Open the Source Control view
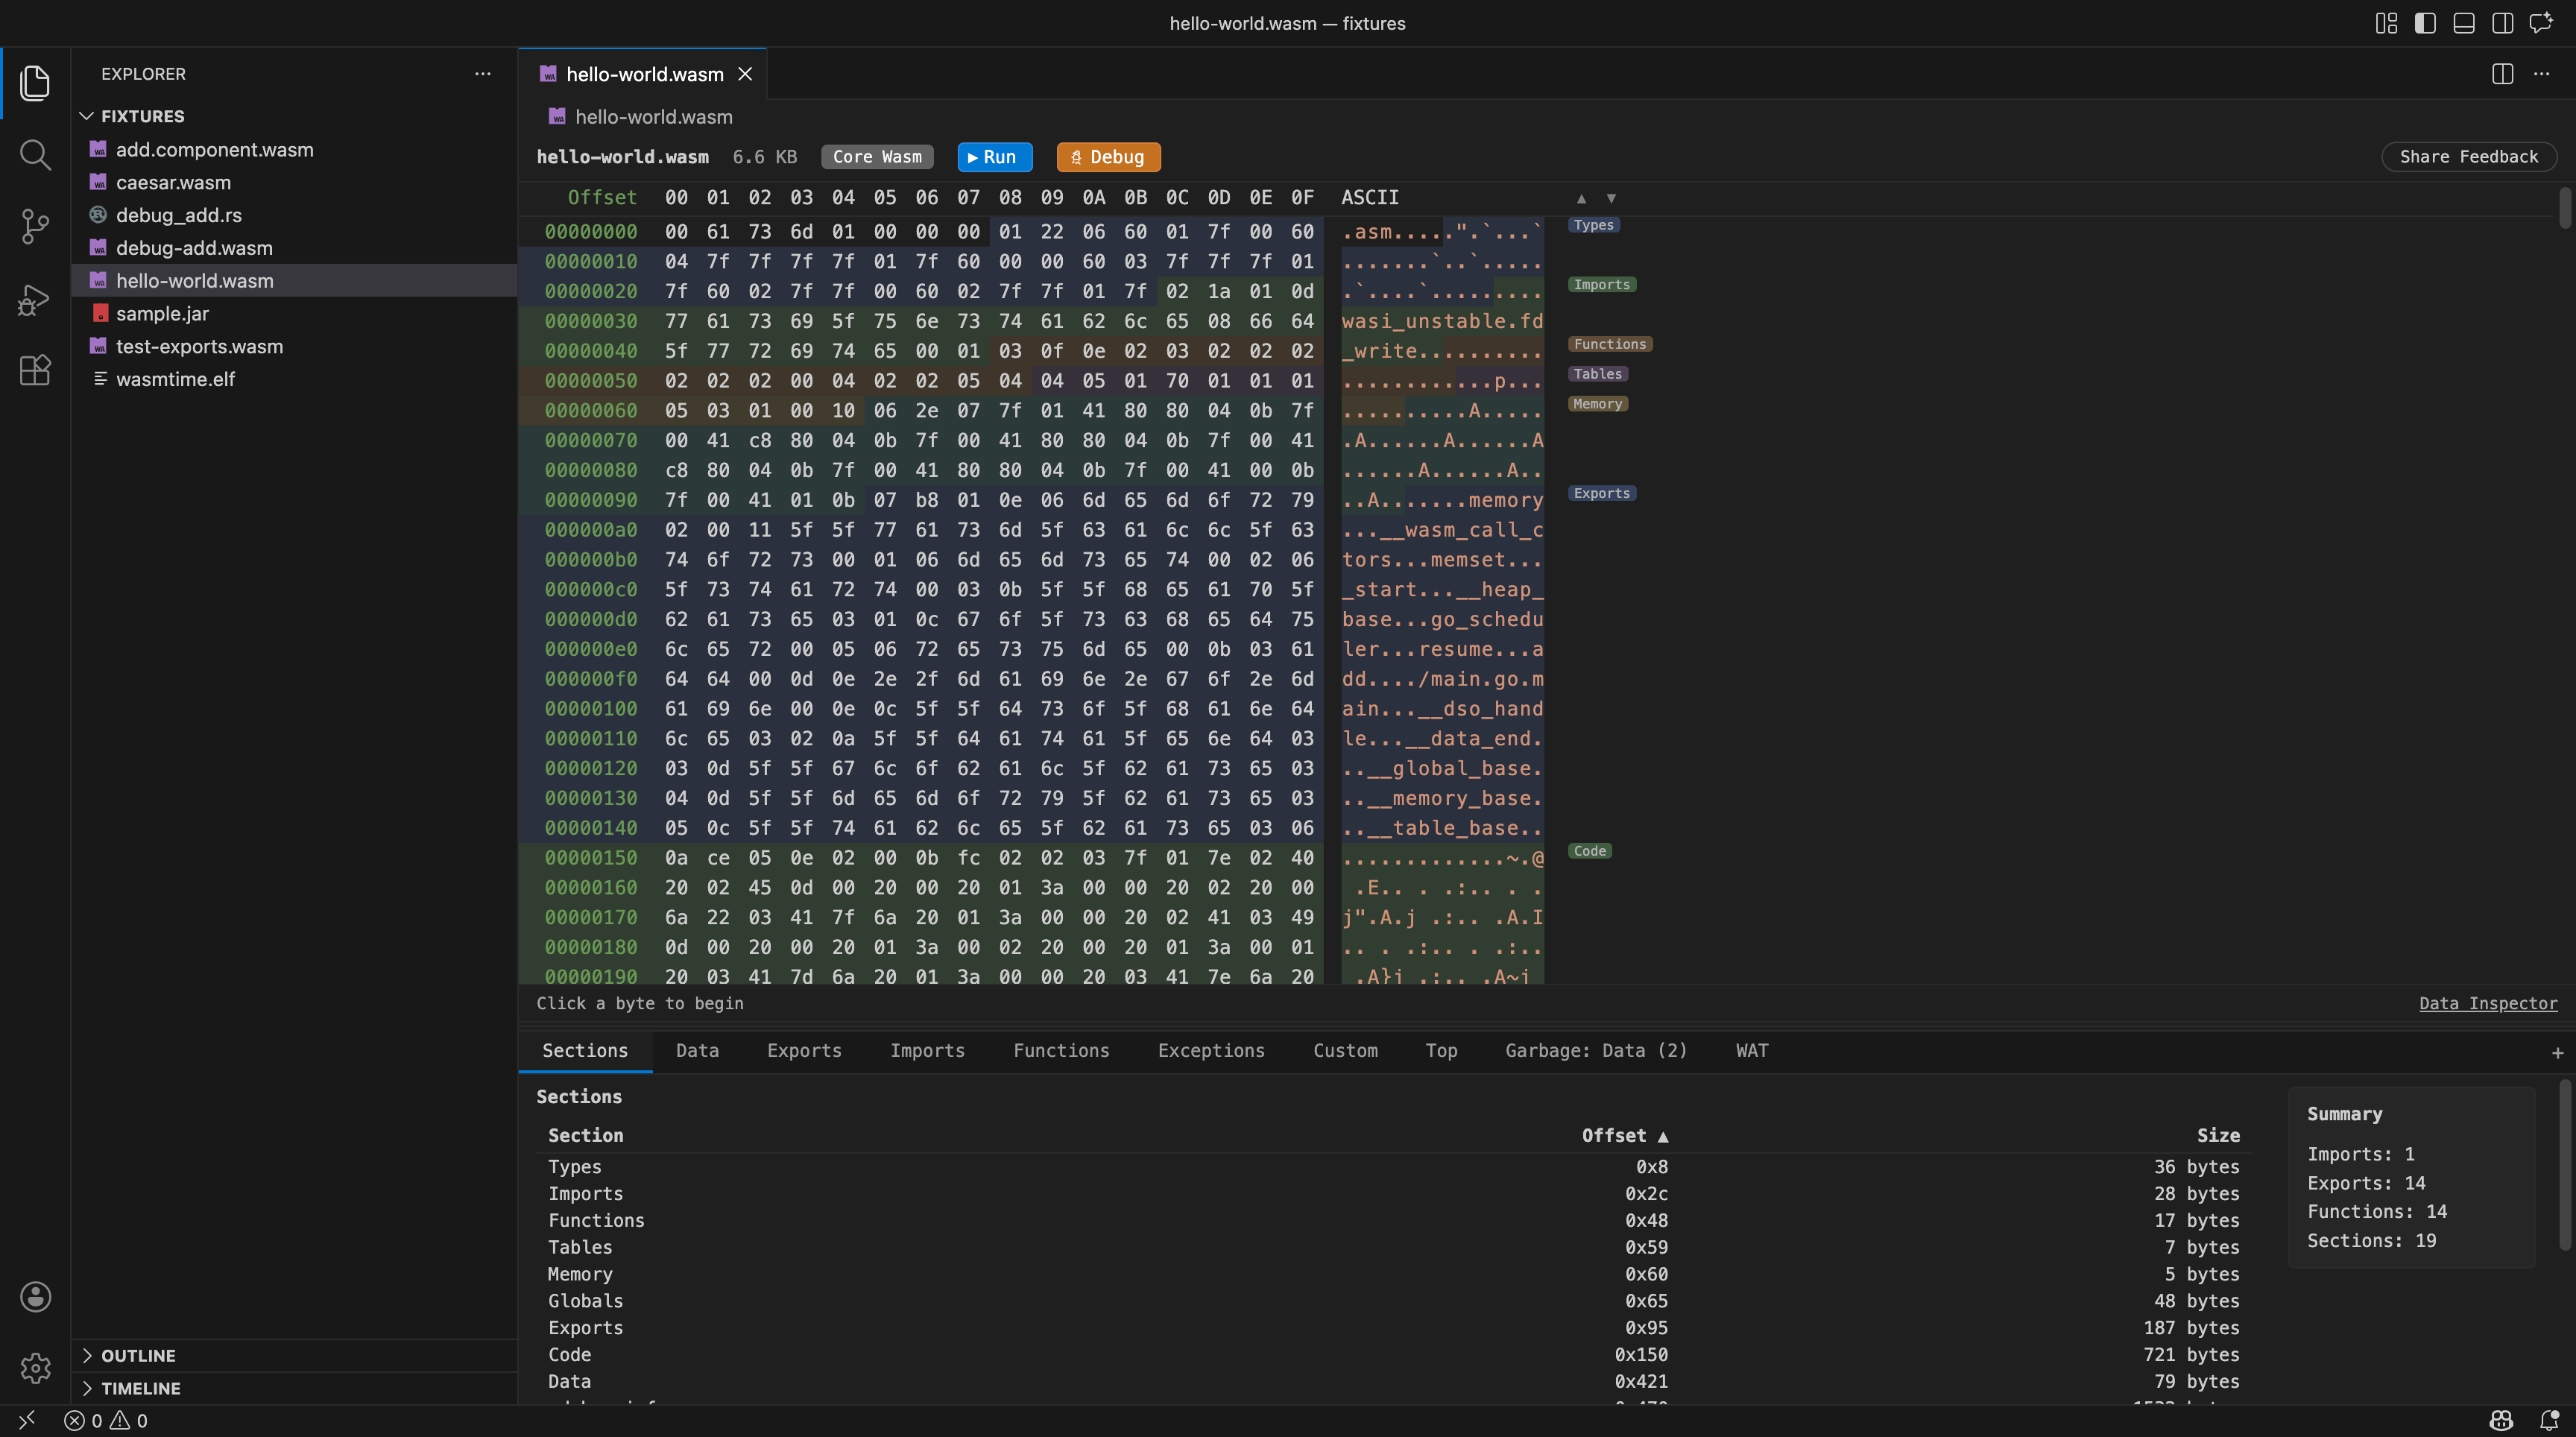 tap(35, 227)
